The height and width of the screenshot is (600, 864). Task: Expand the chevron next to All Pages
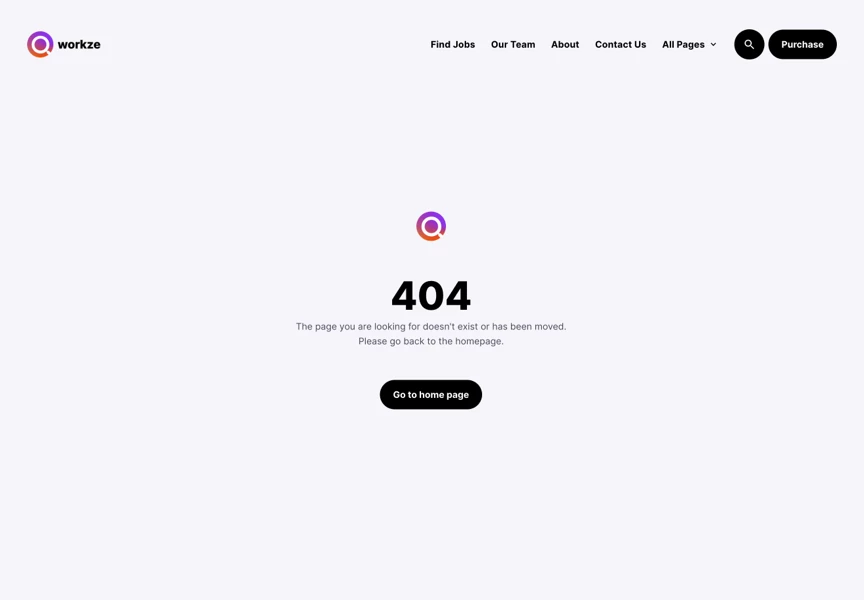coord(713,45)
